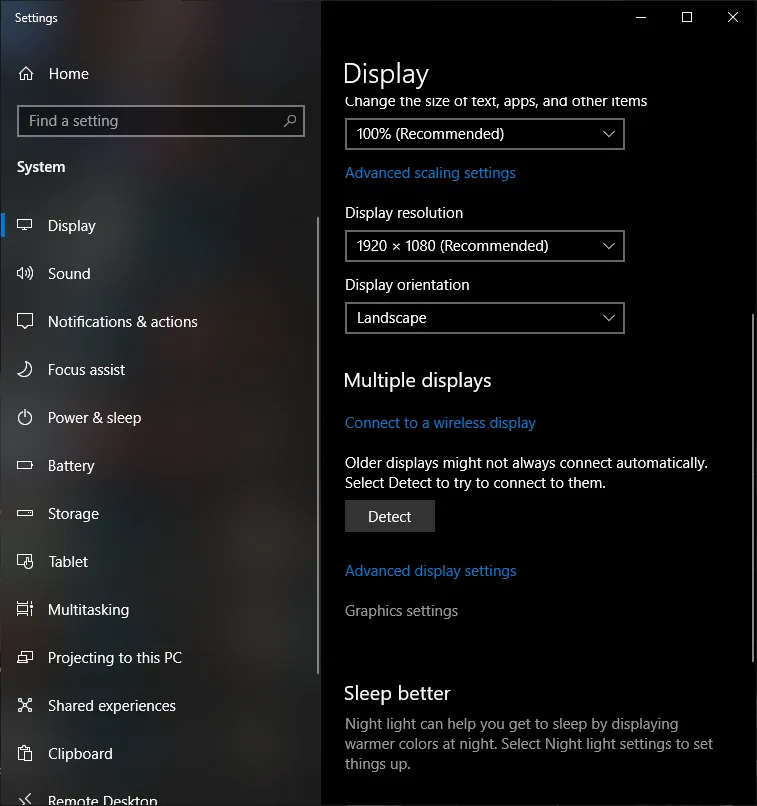757x806 pixels.
Task: Open Advanced display settings link
Action: coord(430,571)
